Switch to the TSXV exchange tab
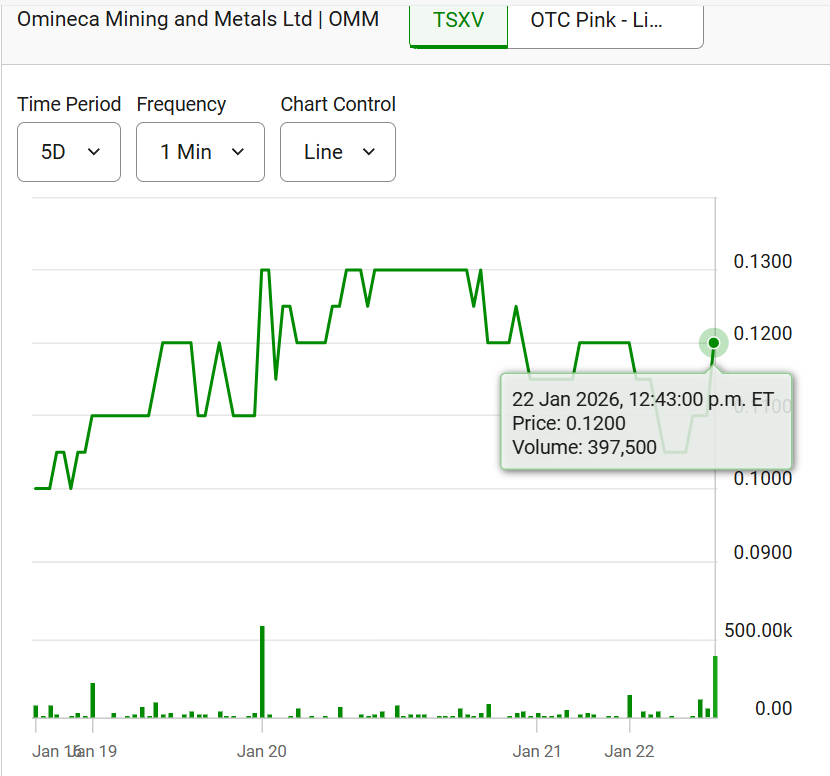The height and width of the screenshot is (776, 830). [x=458, y=26]
